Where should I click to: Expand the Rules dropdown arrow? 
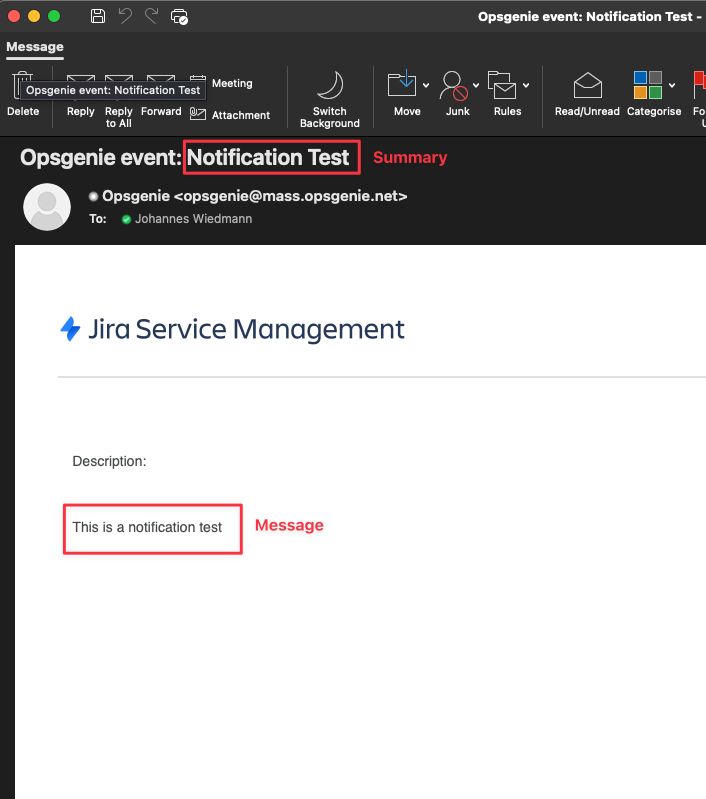(x=526, y=85)
